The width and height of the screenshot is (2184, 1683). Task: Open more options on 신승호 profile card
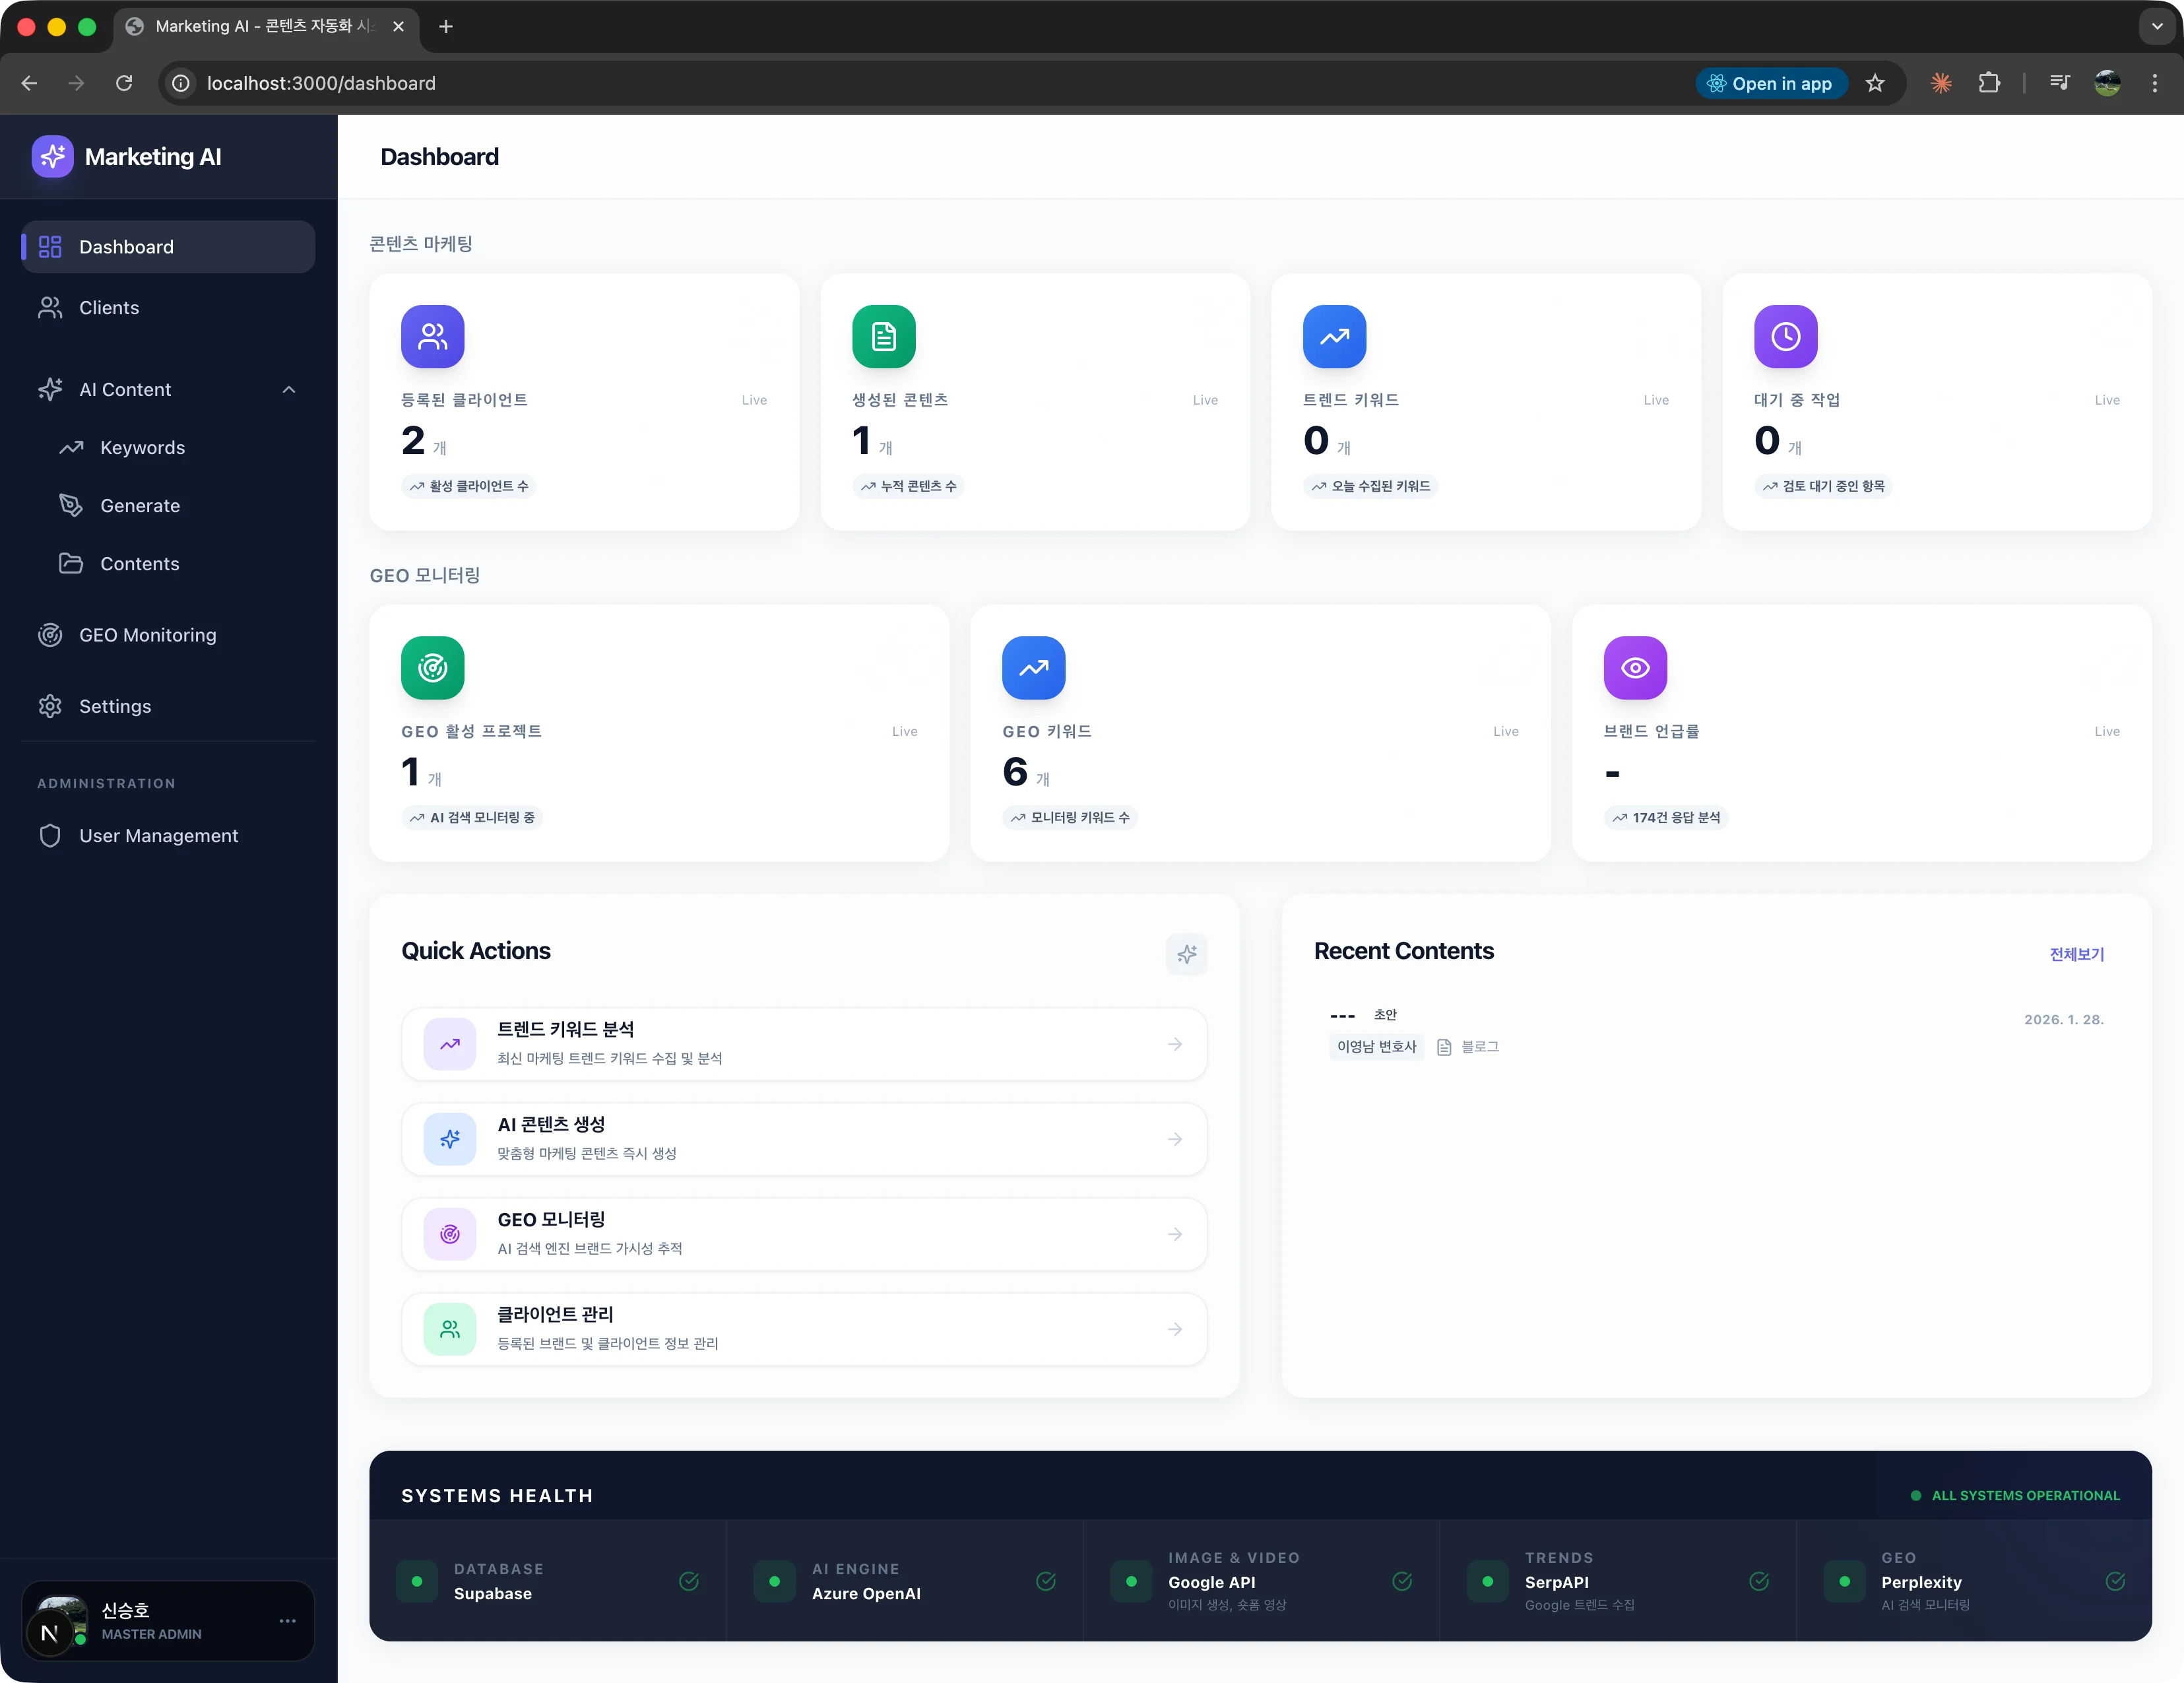click(x=288, y=1620)
